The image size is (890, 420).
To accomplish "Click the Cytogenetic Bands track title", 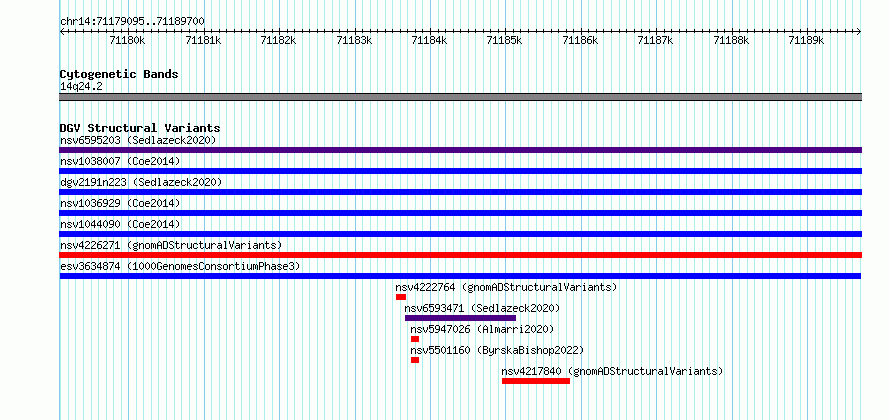I will point(119,74).
